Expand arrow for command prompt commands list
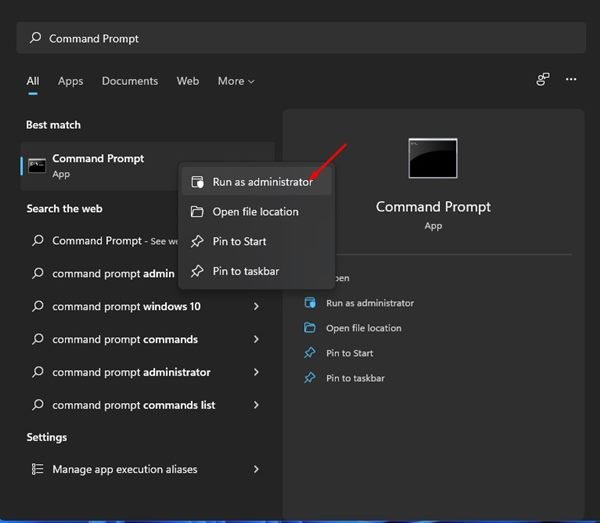600x523 pixels. pos(256,405)
